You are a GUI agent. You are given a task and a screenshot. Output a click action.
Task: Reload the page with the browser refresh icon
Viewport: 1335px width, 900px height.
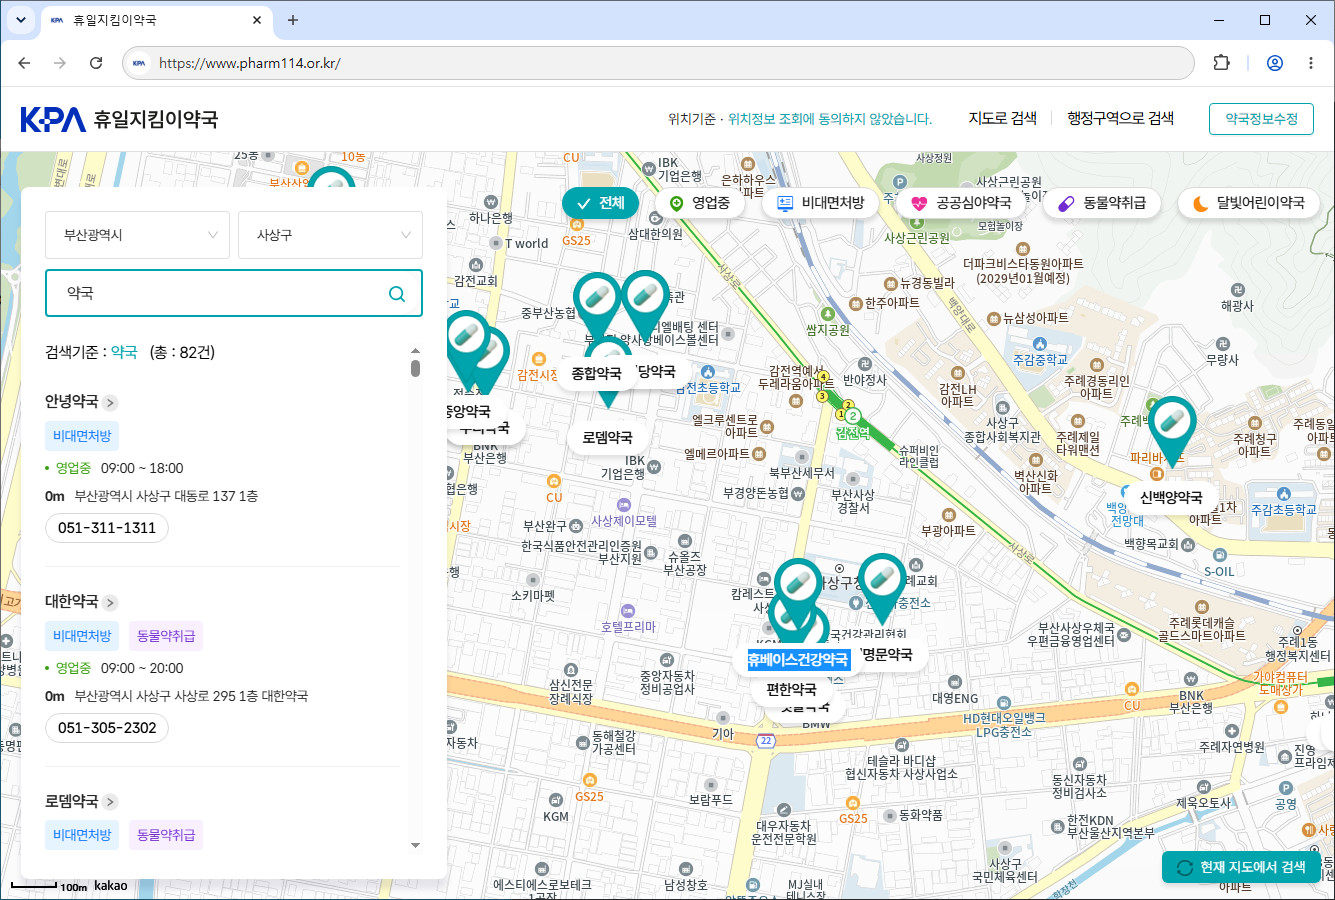96,63
